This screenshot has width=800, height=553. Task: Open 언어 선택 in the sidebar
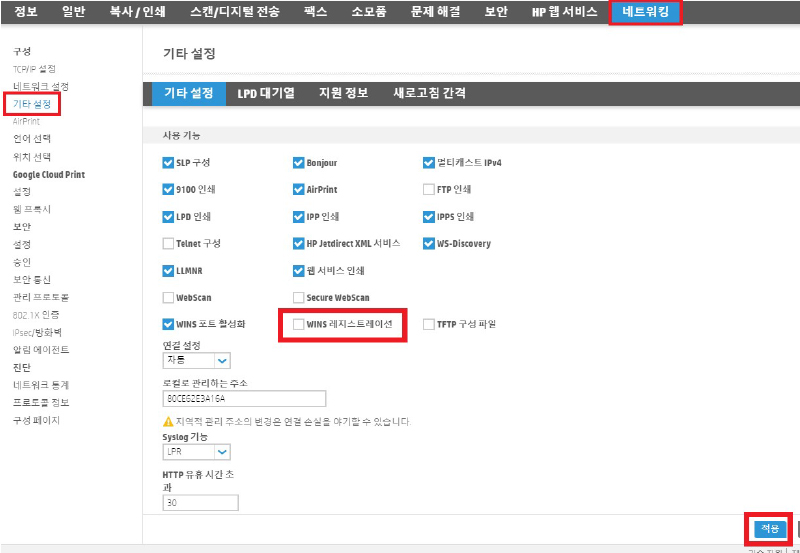click(x=32, y=139)
